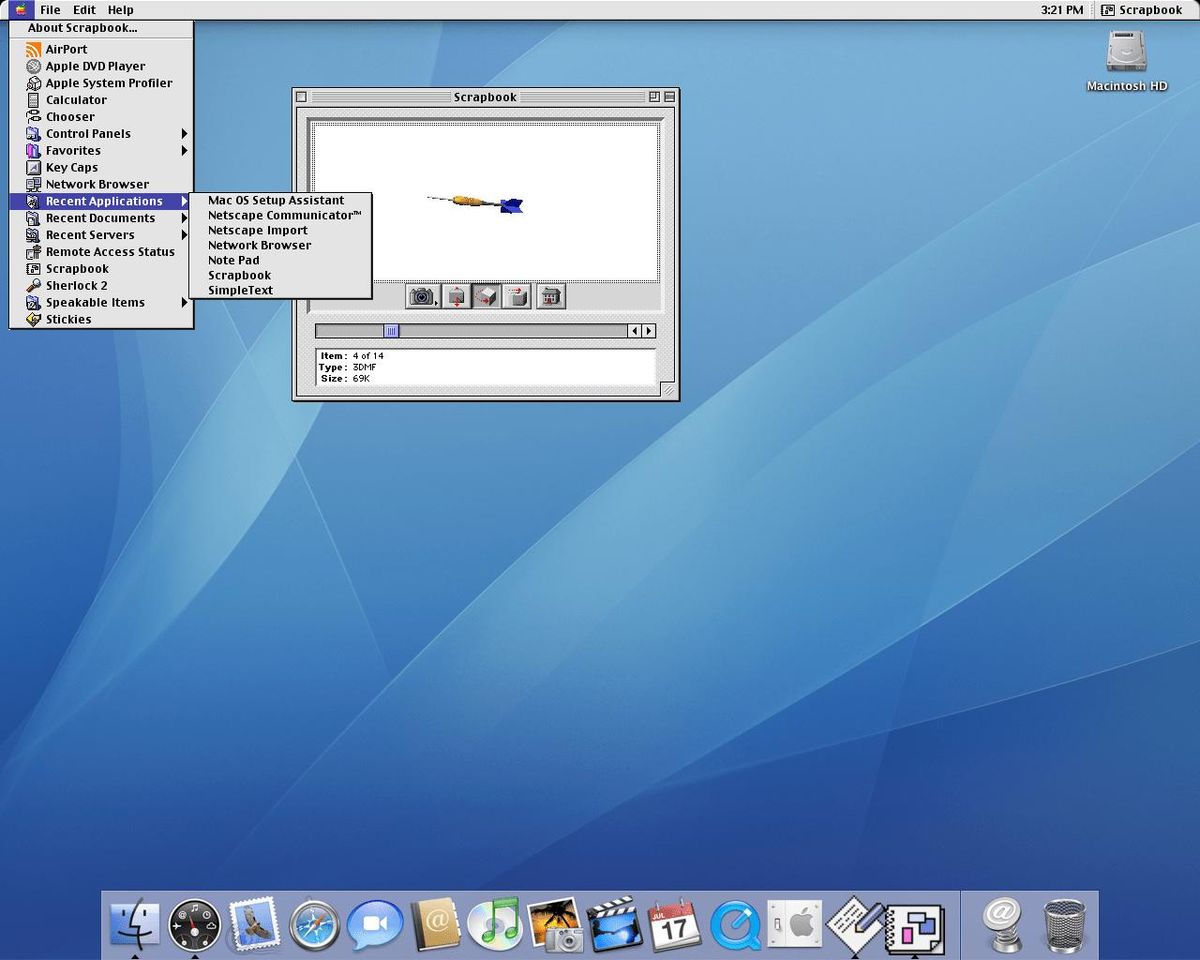The width and height of the screenshot is (1200, 960).
Task: Open Mail from the Dock
Action: point(255,924)
